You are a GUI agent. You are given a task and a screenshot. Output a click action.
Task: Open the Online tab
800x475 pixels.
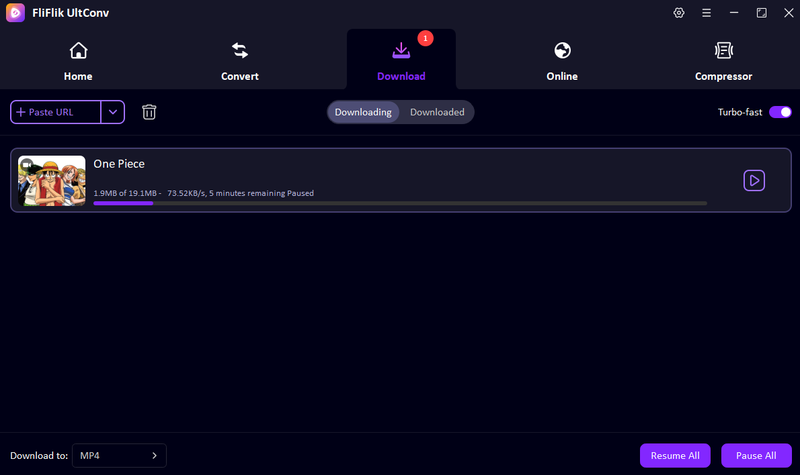[x=562, y=61]
